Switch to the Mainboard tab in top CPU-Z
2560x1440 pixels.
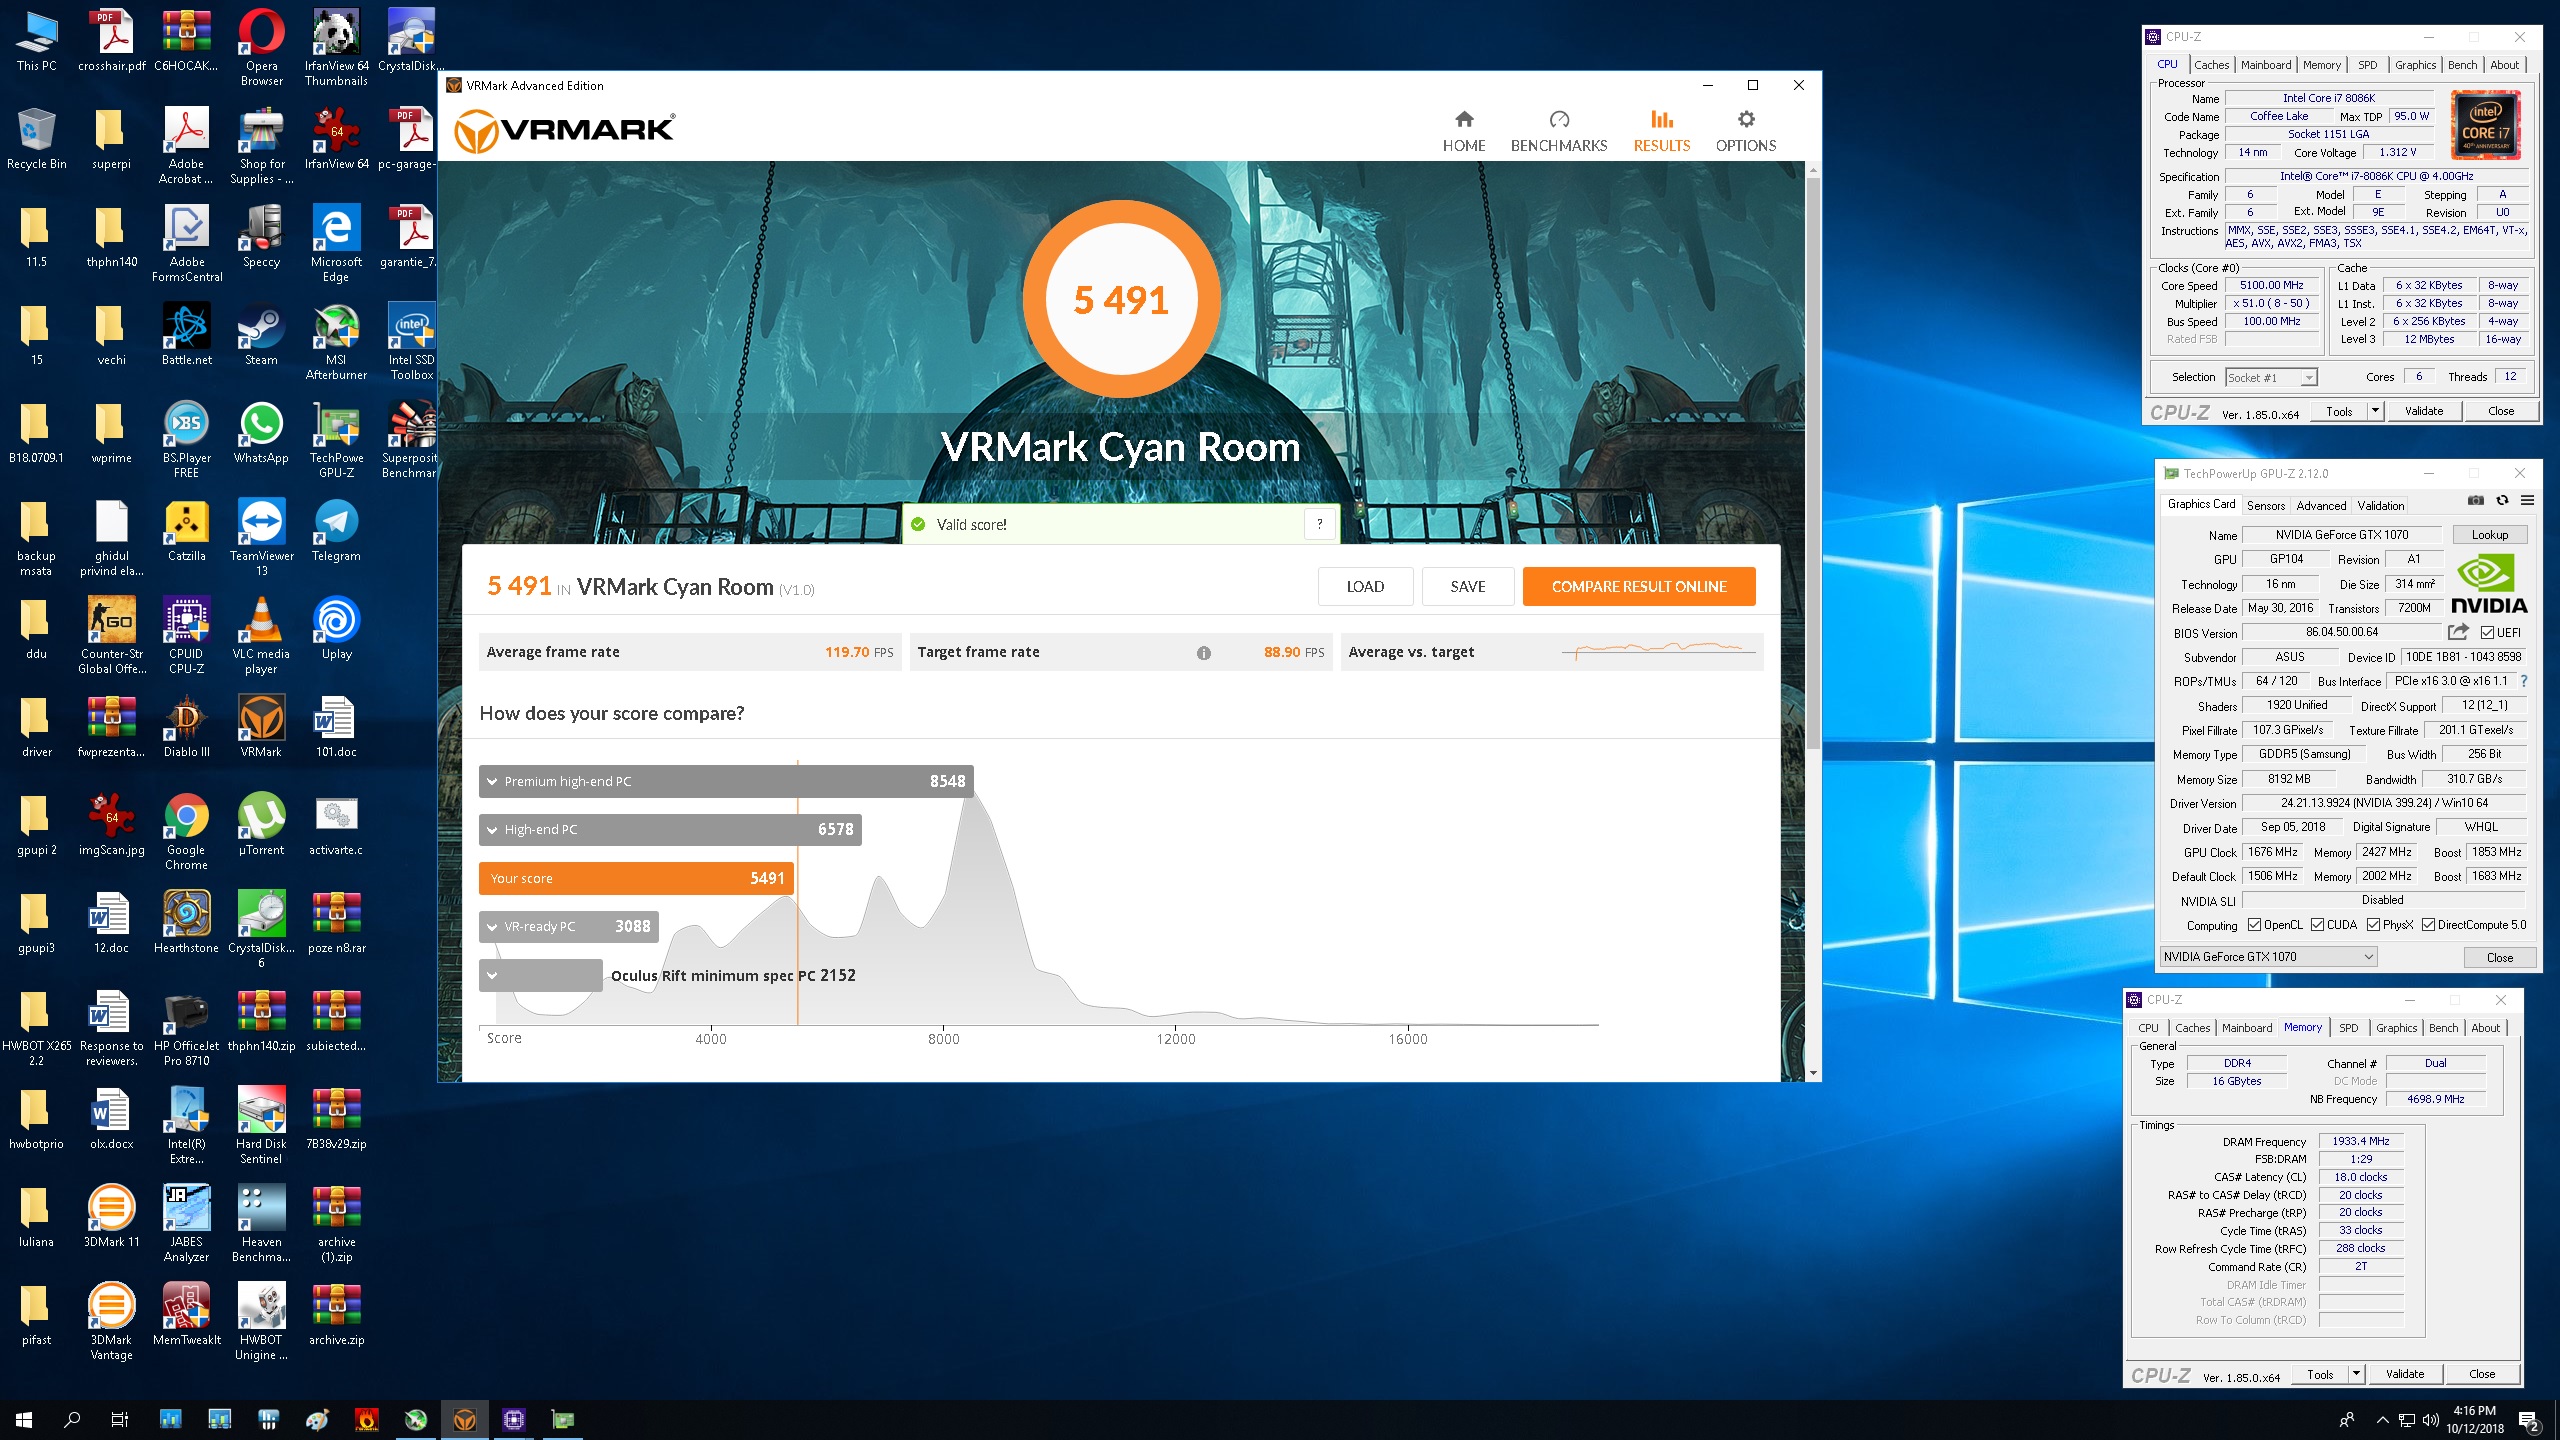click(2265, 65)
